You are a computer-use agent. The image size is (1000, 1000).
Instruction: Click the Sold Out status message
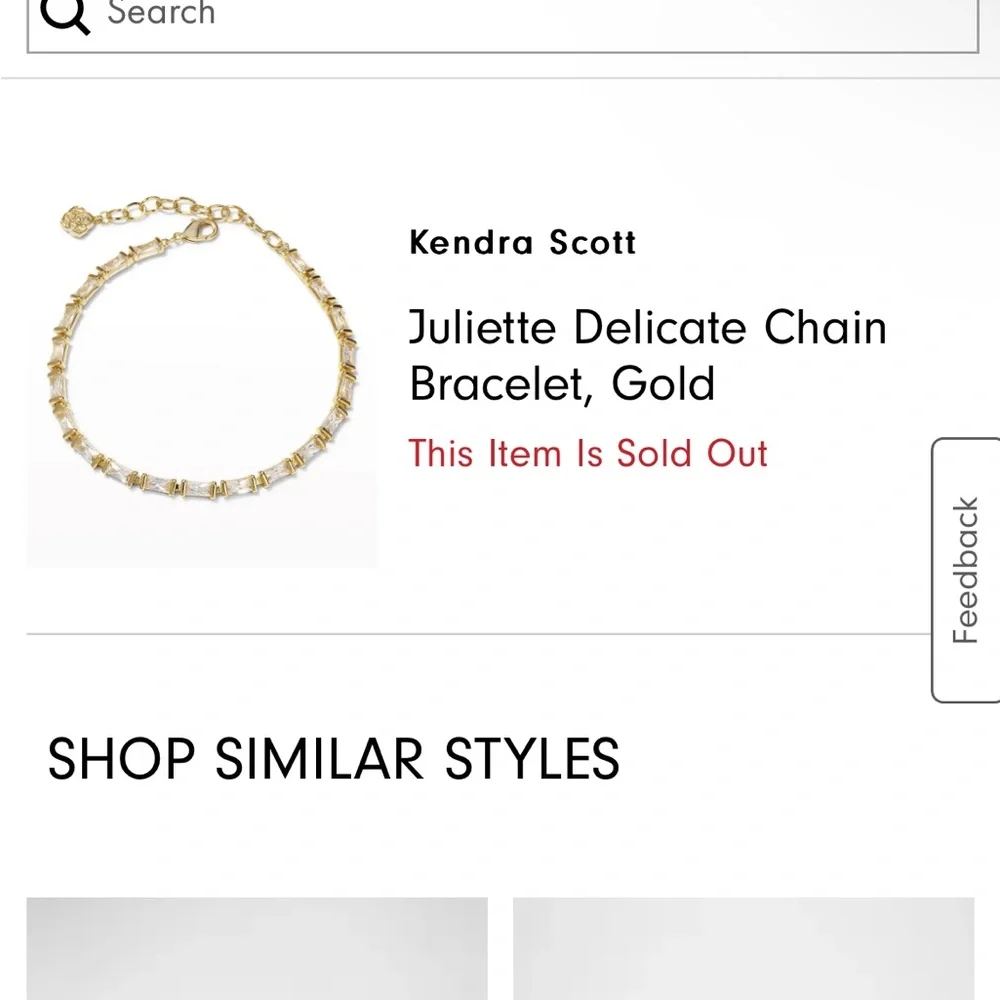(x=587, y=453)
